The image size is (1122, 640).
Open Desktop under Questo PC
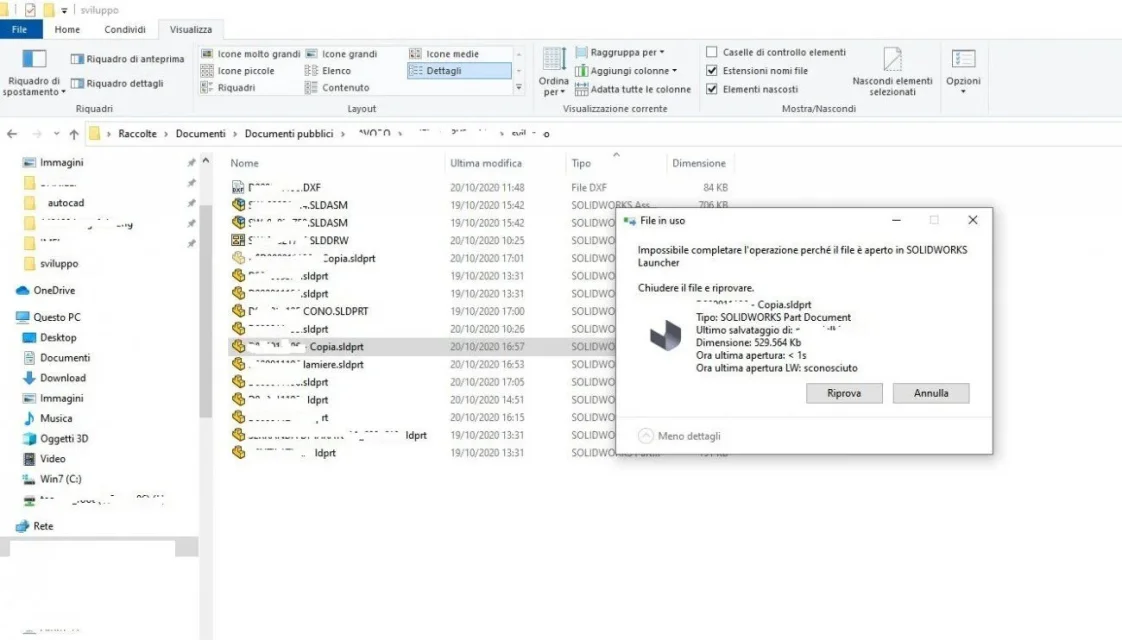[x=58, y=337]
